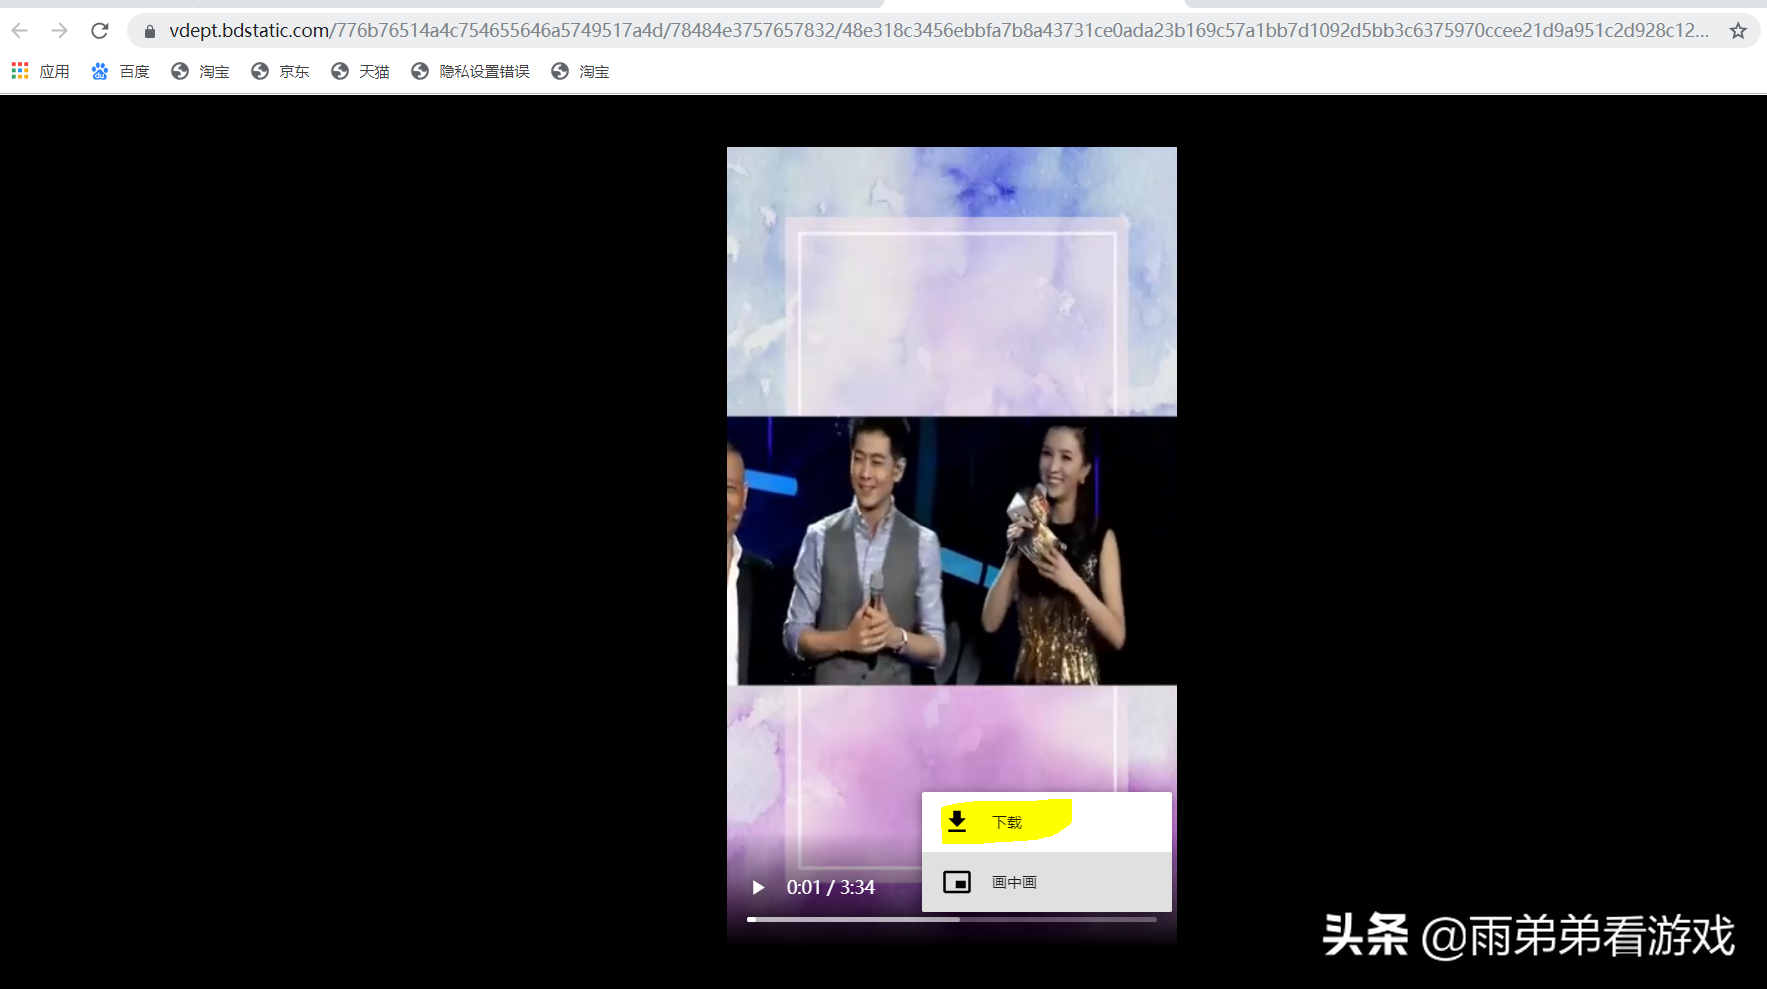Viewport: 1767px width, 989px height.
Task: Open the 天猫 bookmark
Action: pos(360,71)
